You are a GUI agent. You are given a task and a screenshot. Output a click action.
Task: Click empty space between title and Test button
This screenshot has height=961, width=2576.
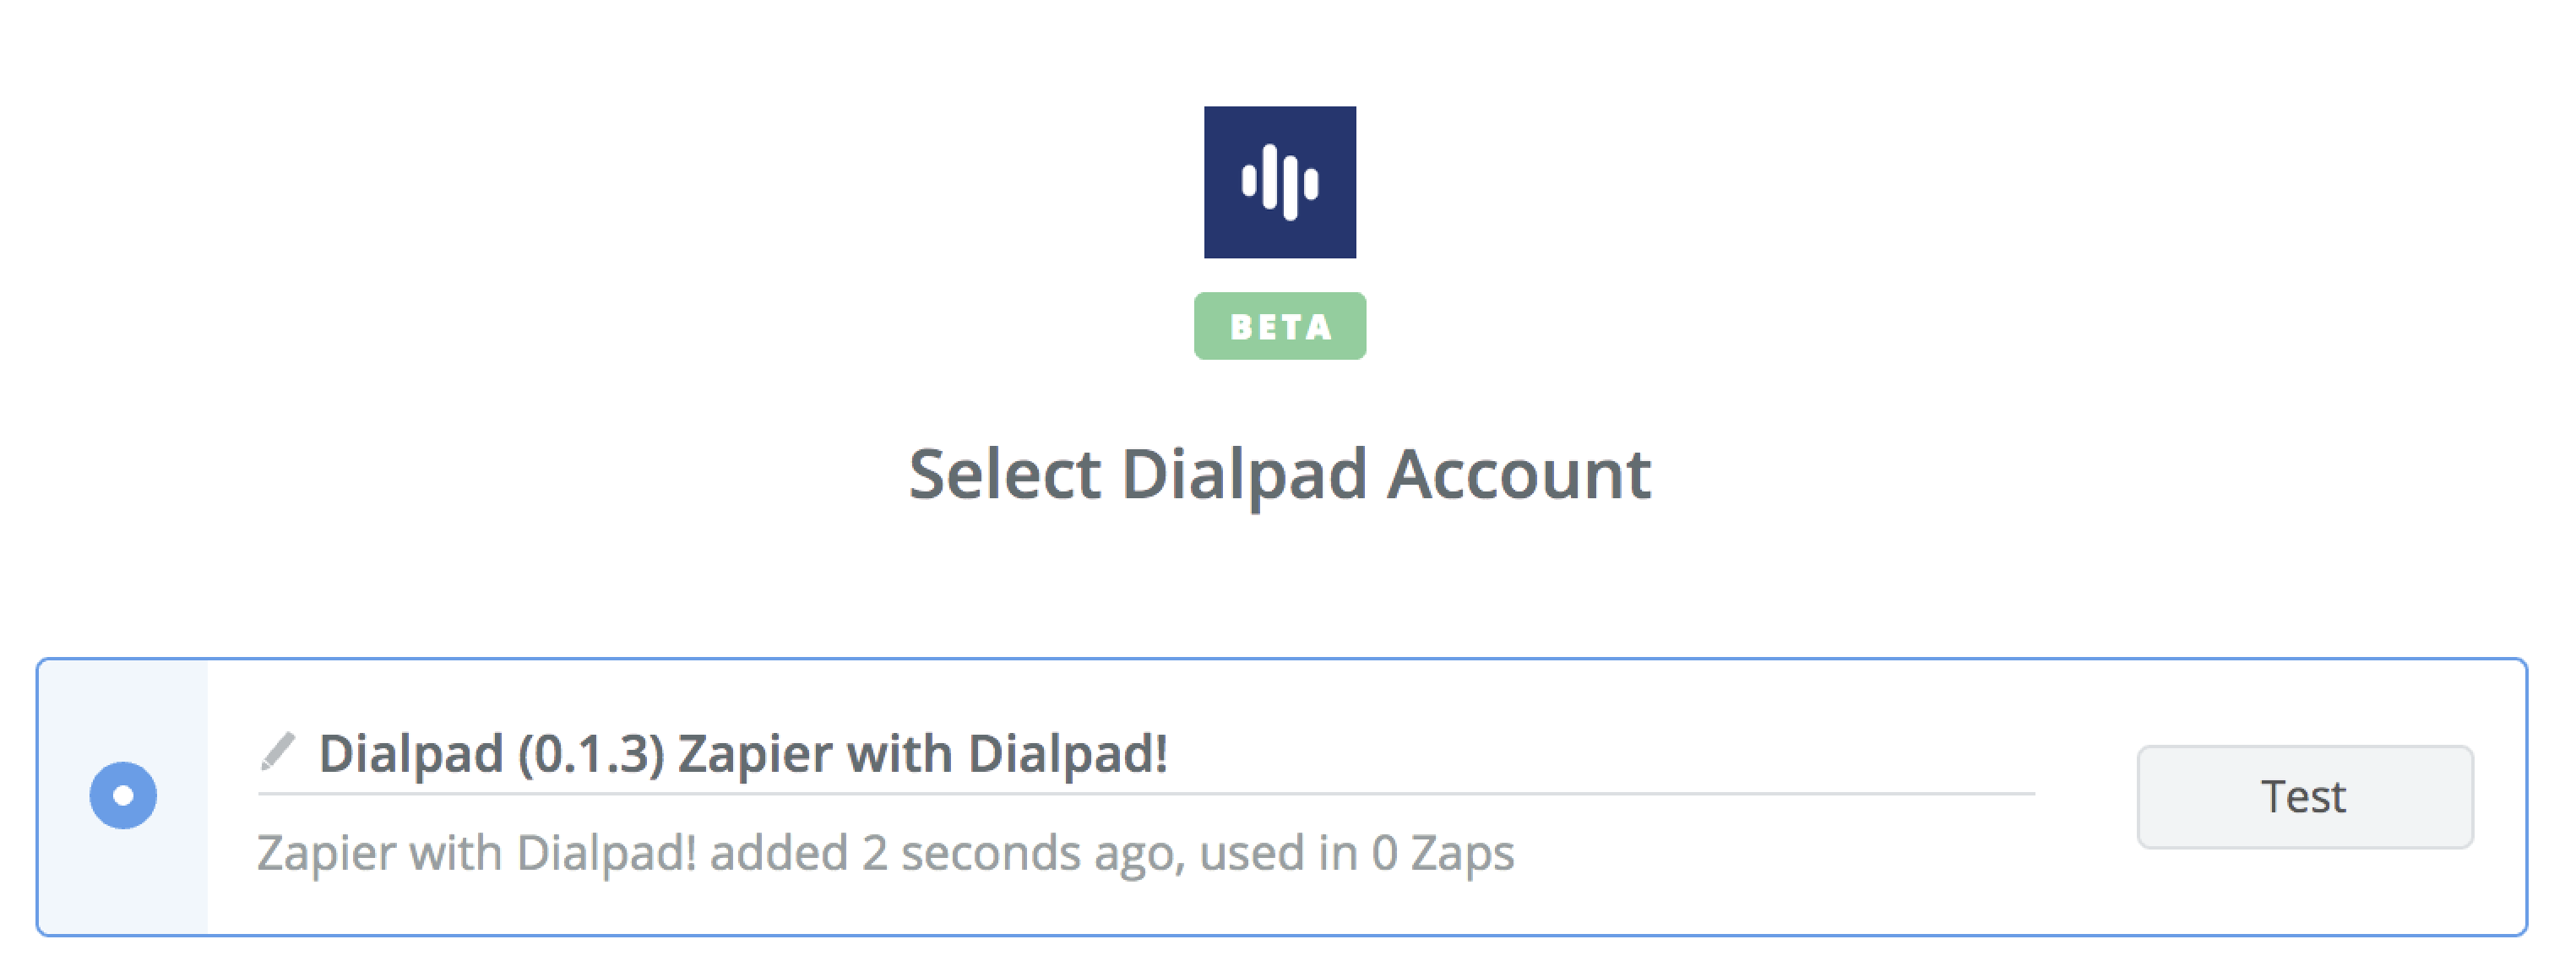click(1650, 752)
